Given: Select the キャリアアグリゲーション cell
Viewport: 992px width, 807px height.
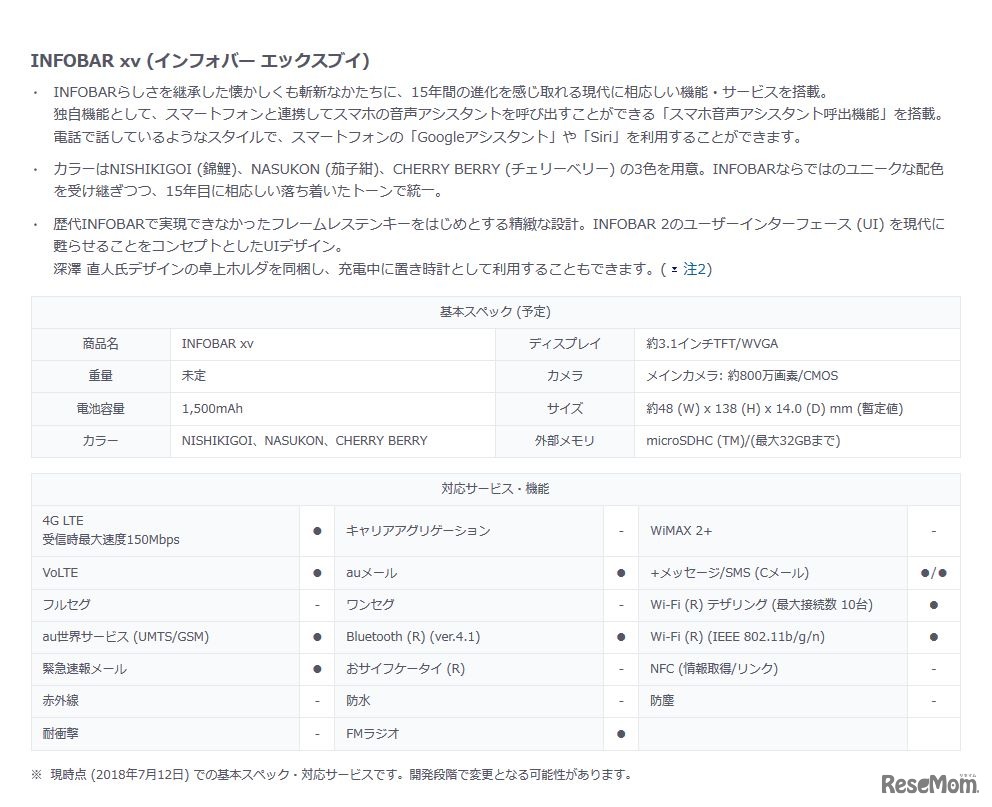Looking at the screenshot, I should tap(469, 531).
